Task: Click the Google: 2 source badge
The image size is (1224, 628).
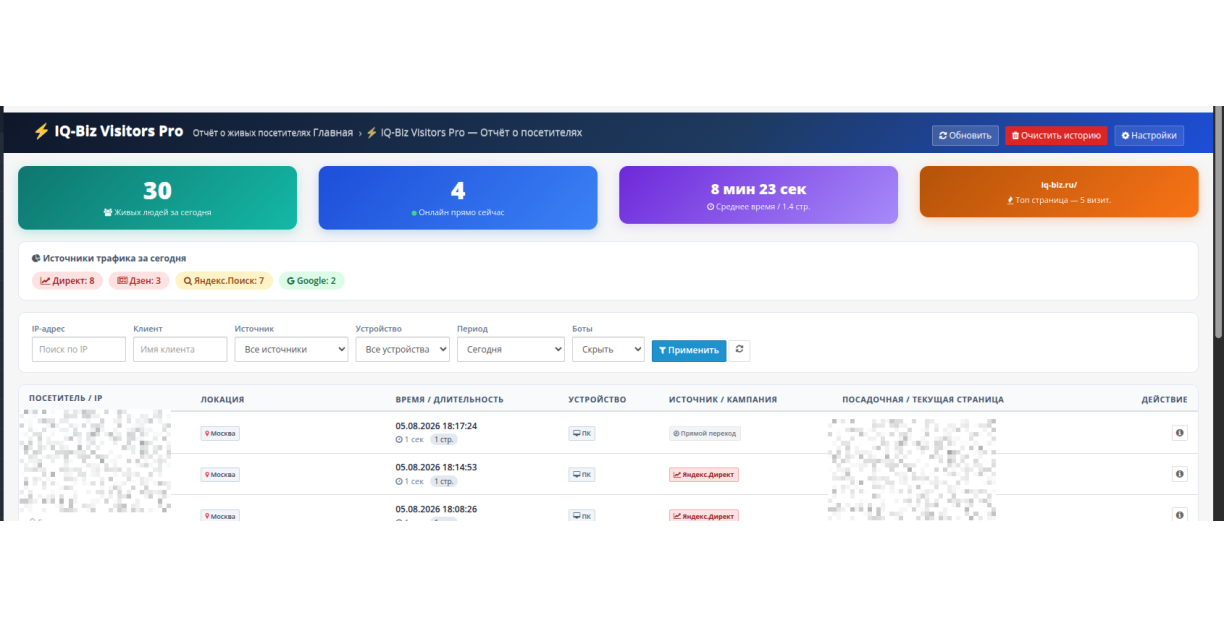Action: (311, 281)
